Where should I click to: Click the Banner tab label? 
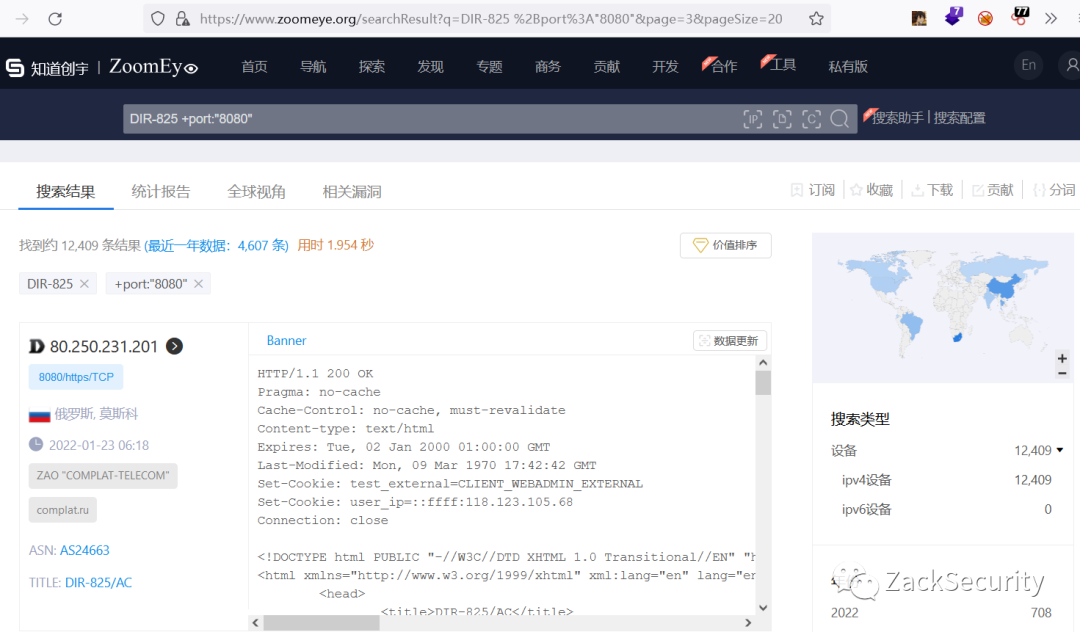click(x=286, y=340)
